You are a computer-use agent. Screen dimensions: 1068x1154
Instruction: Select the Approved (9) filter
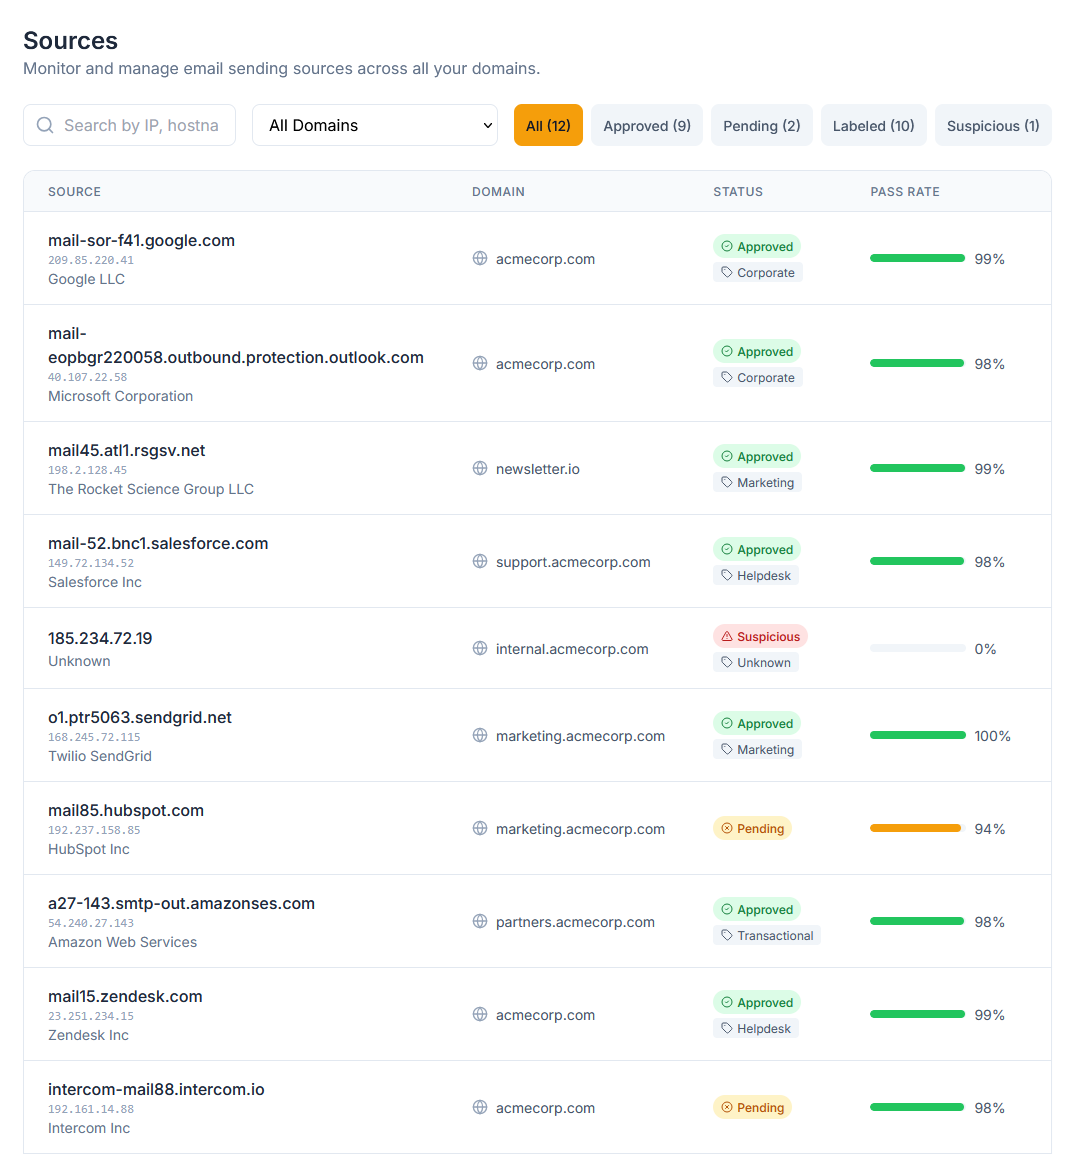[x=646, y=125]
